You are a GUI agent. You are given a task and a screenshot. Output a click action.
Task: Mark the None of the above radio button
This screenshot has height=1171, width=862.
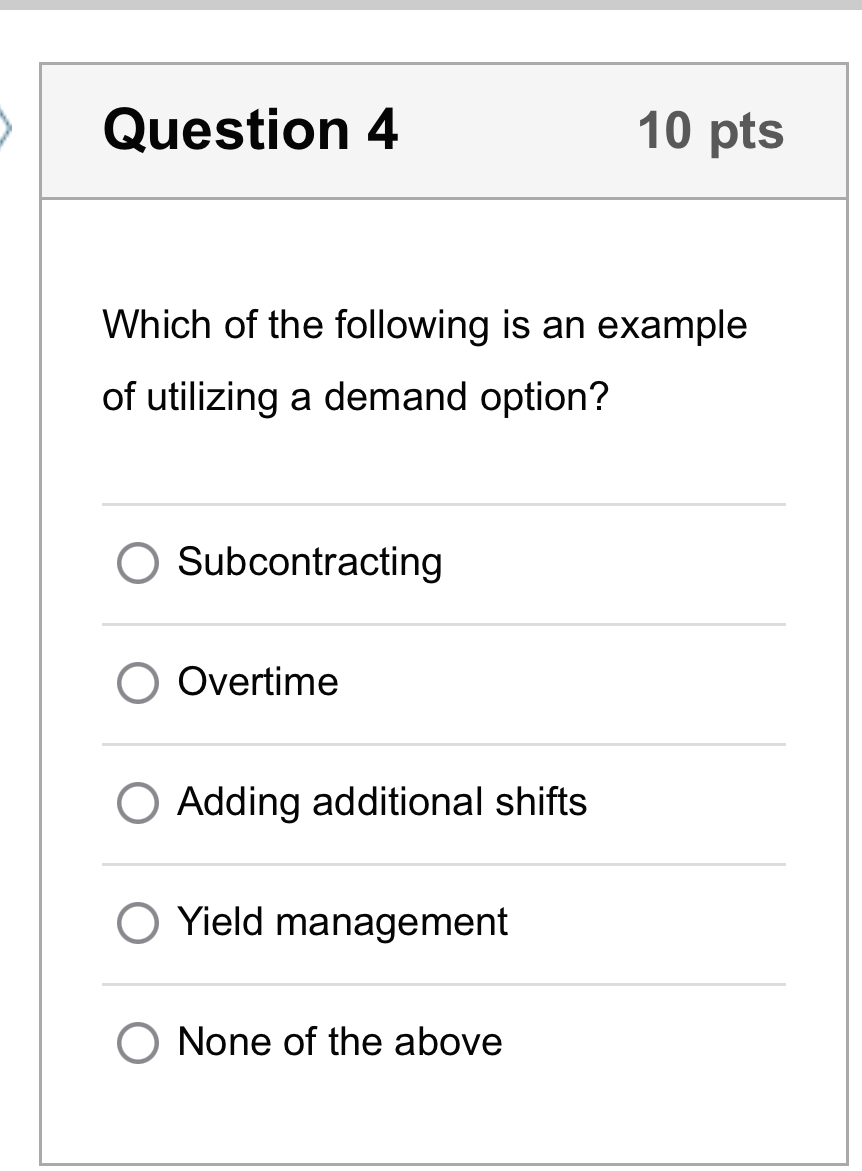(138, 1043)
